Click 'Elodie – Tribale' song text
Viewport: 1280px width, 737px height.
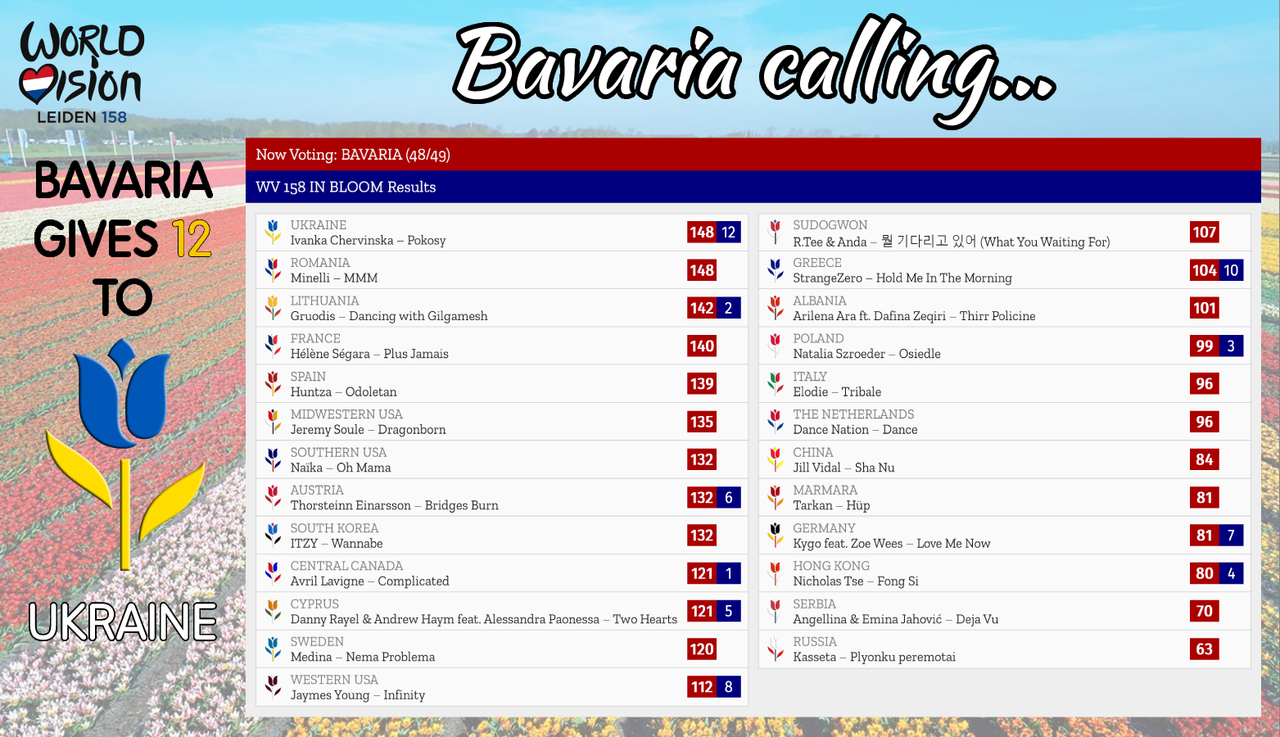tap(837, 392)
